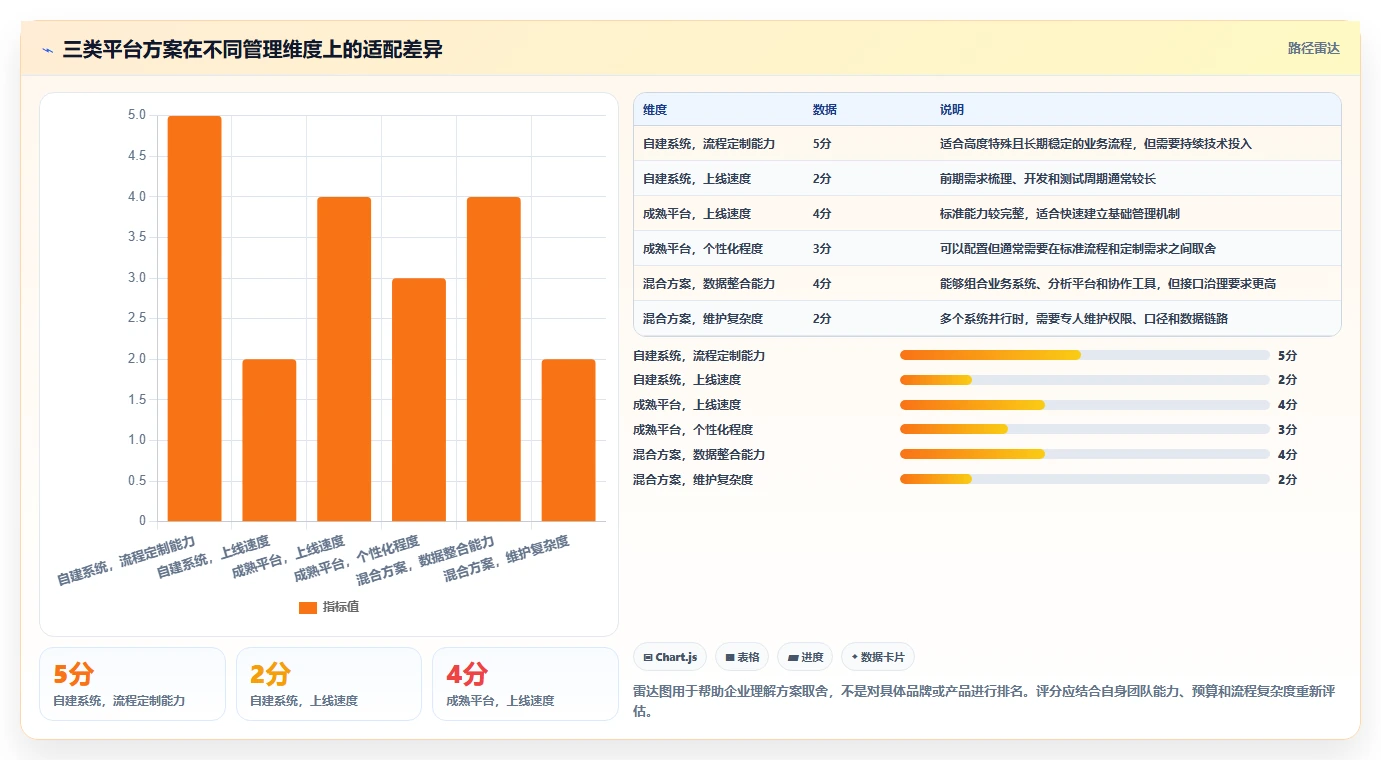This screenshot has height=760, width=1381.
Task: Click the title 三类平台方案在不同管理维度上的适配差异
Action: pos(252,49)
